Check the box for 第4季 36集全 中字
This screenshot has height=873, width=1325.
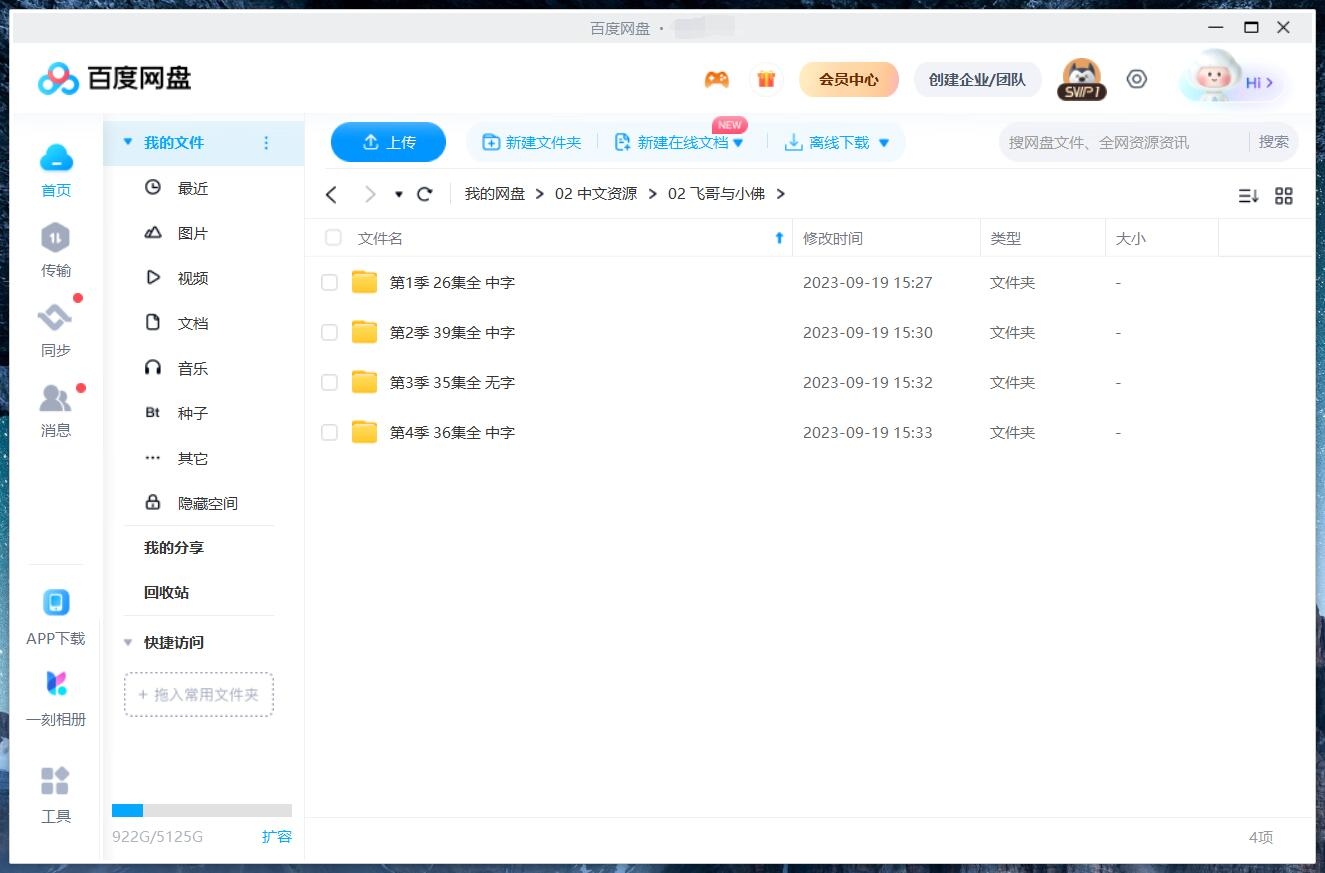click(x=329, y=432)
